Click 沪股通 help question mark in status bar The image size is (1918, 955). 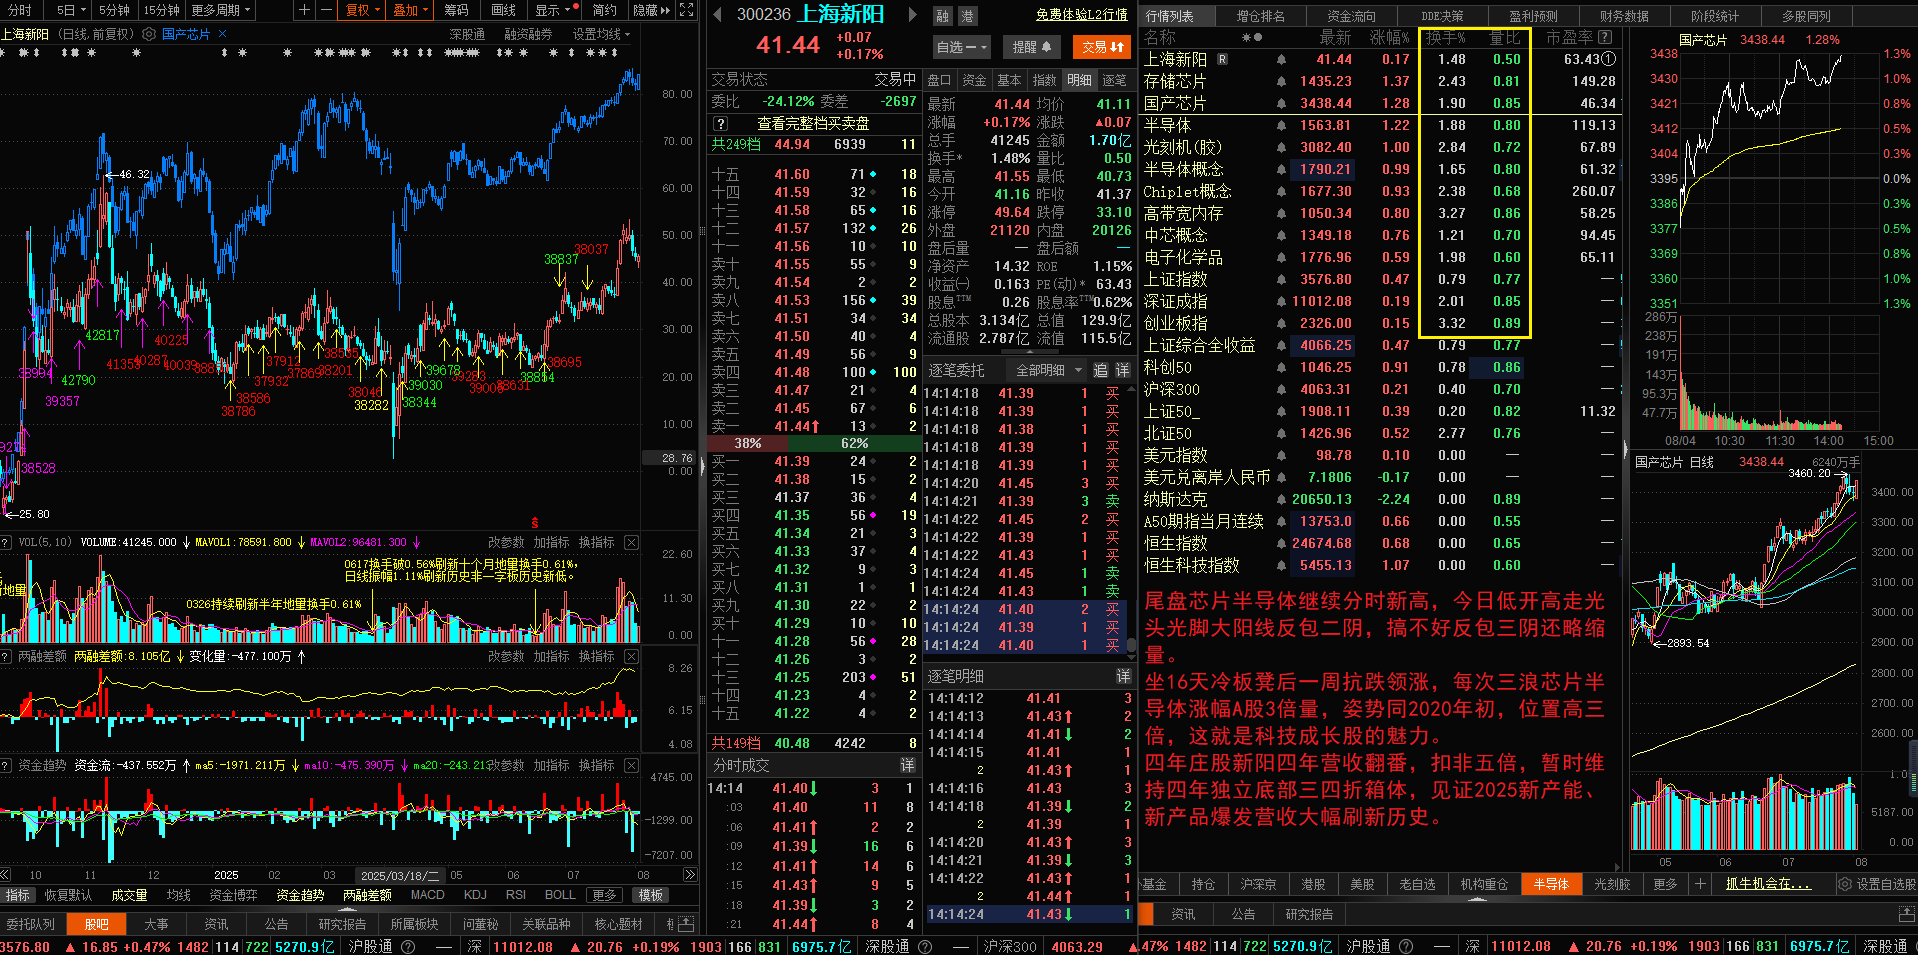[x=408, y=946]
